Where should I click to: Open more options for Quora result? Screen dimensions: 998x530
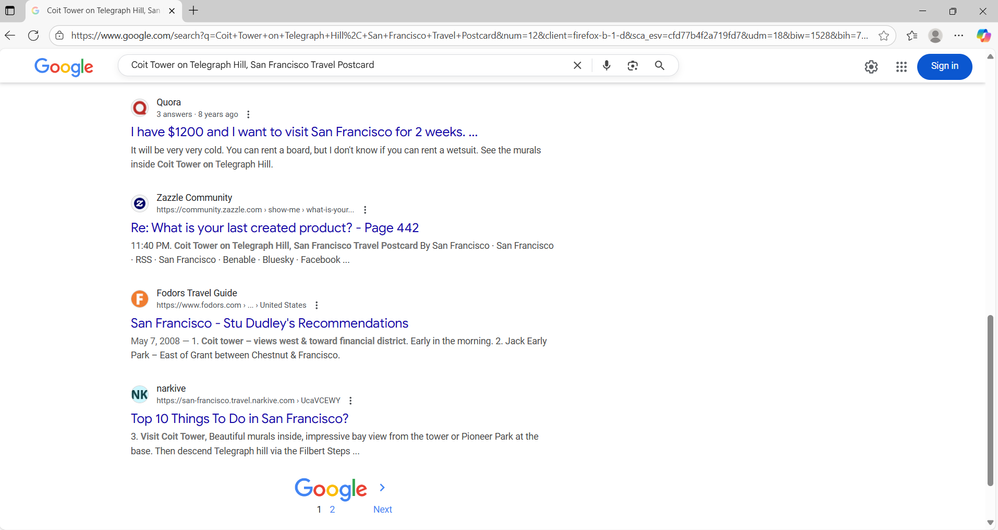coord(248,115)
